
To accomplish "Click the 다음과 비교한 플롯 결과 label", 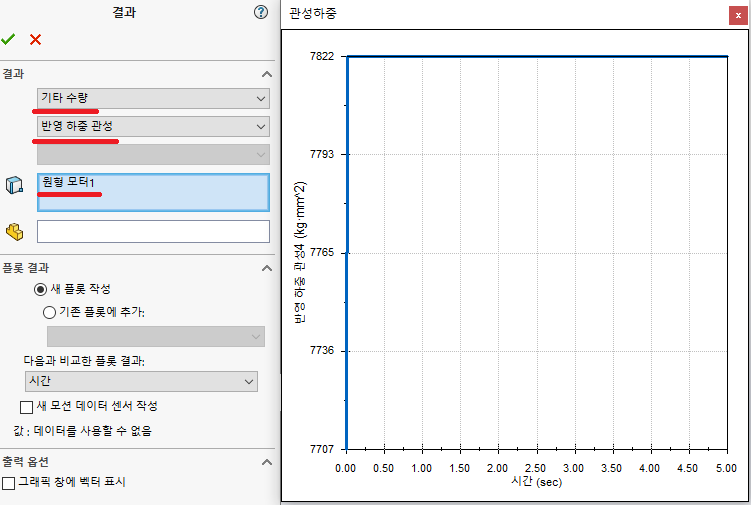I will [84, 360].
